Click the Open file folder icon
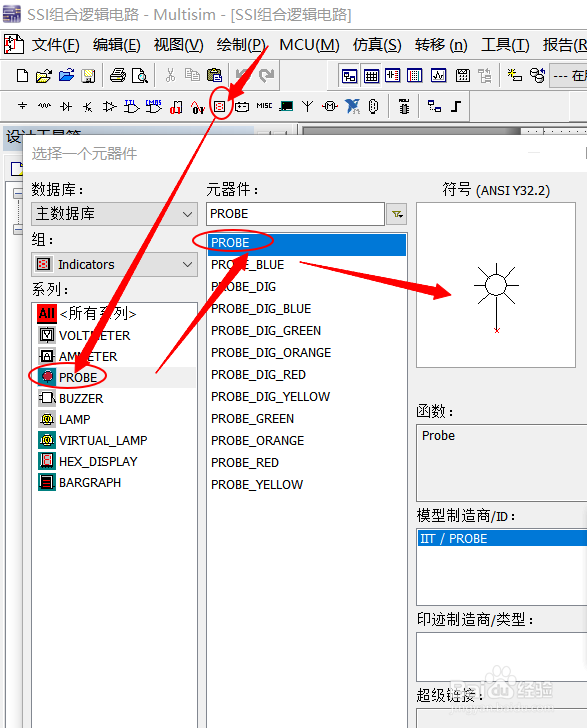The width and height of the screenshot is (587, 728). point(44,75)
